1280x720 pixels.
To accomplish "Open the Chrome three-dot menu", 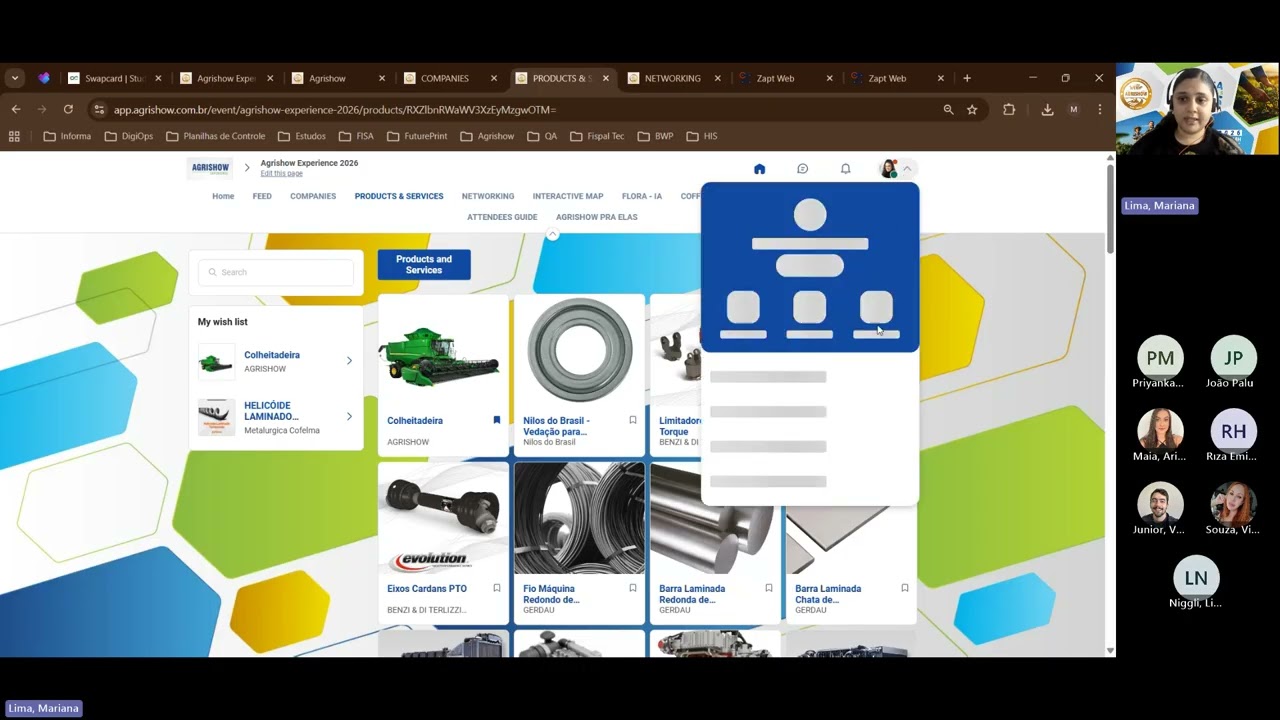I will pos(1100,109).
